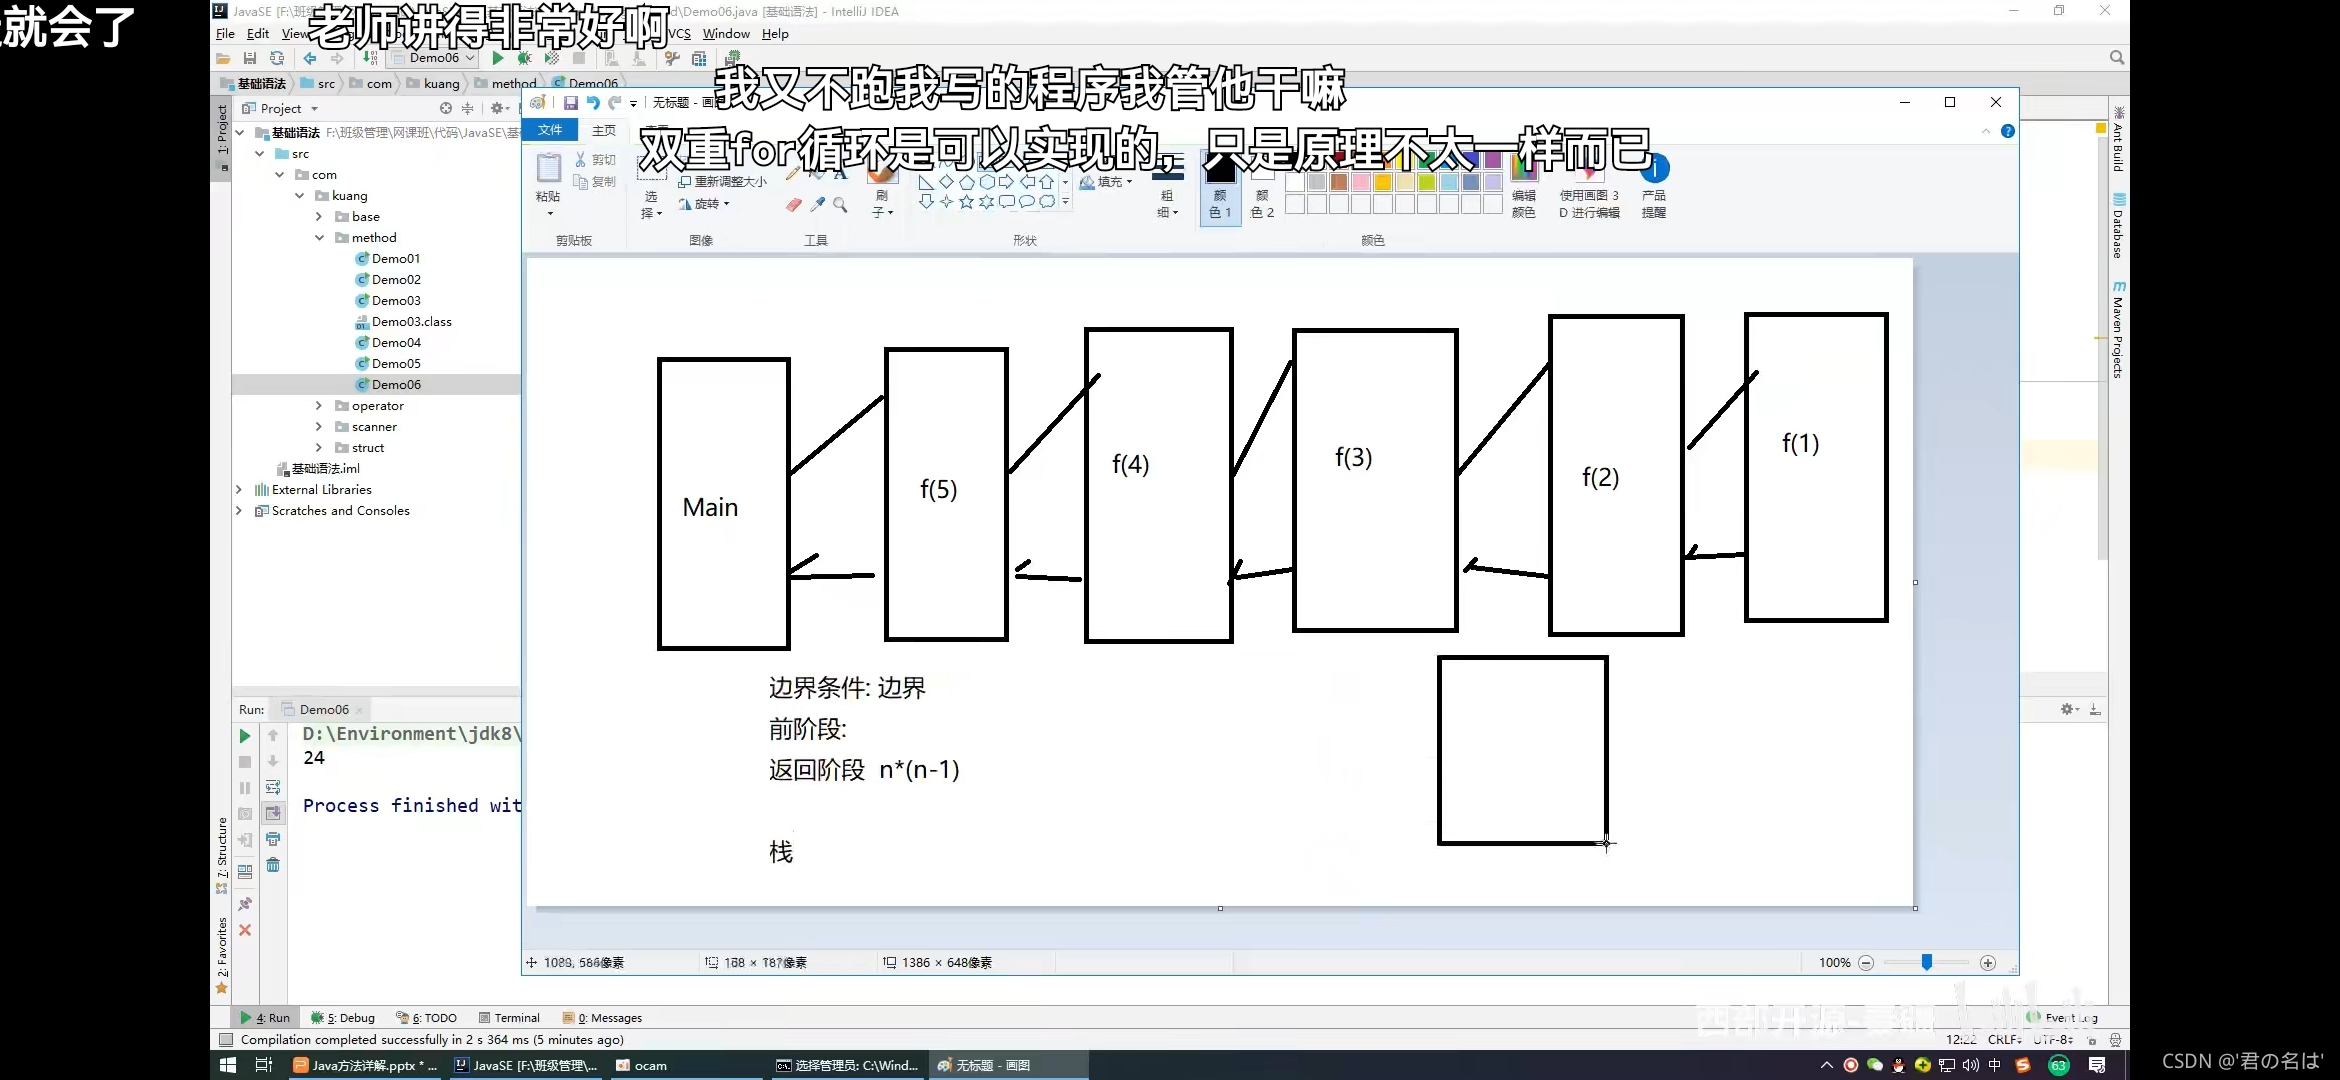The image size is (2340, 1080).
Task: Click Close red X in Run panel
Action: [245, 930]
